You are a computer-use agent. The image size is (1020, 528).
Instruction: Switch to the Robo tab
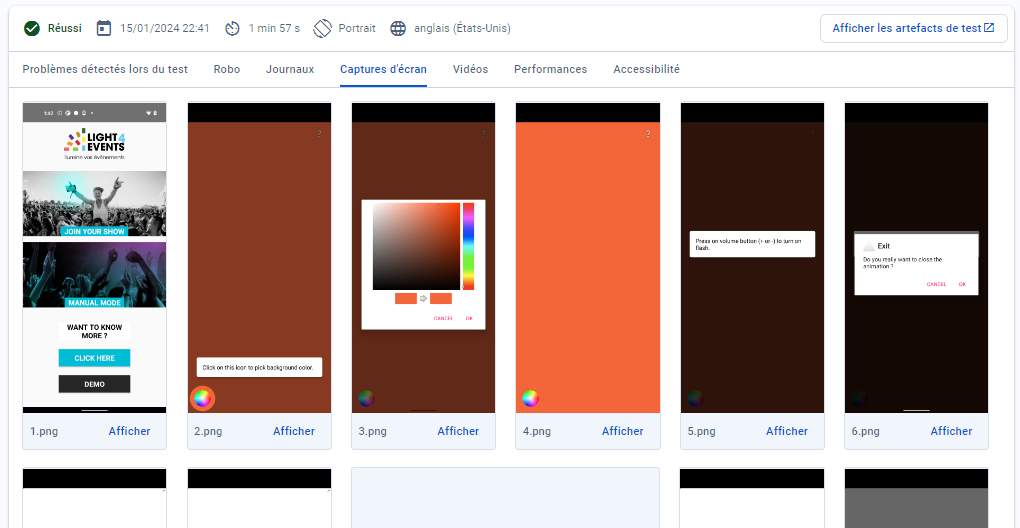pyautogui.click(x=227, y=69)
